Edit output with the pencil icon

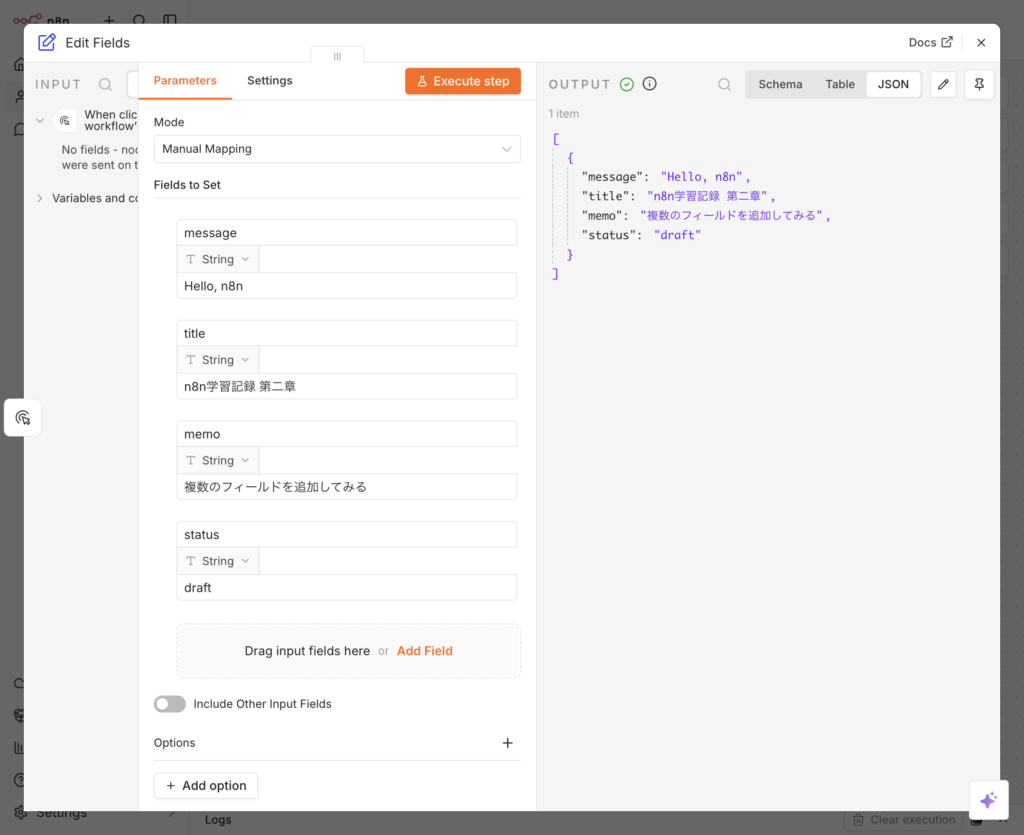pyautogui.click(x=943, y=84)
